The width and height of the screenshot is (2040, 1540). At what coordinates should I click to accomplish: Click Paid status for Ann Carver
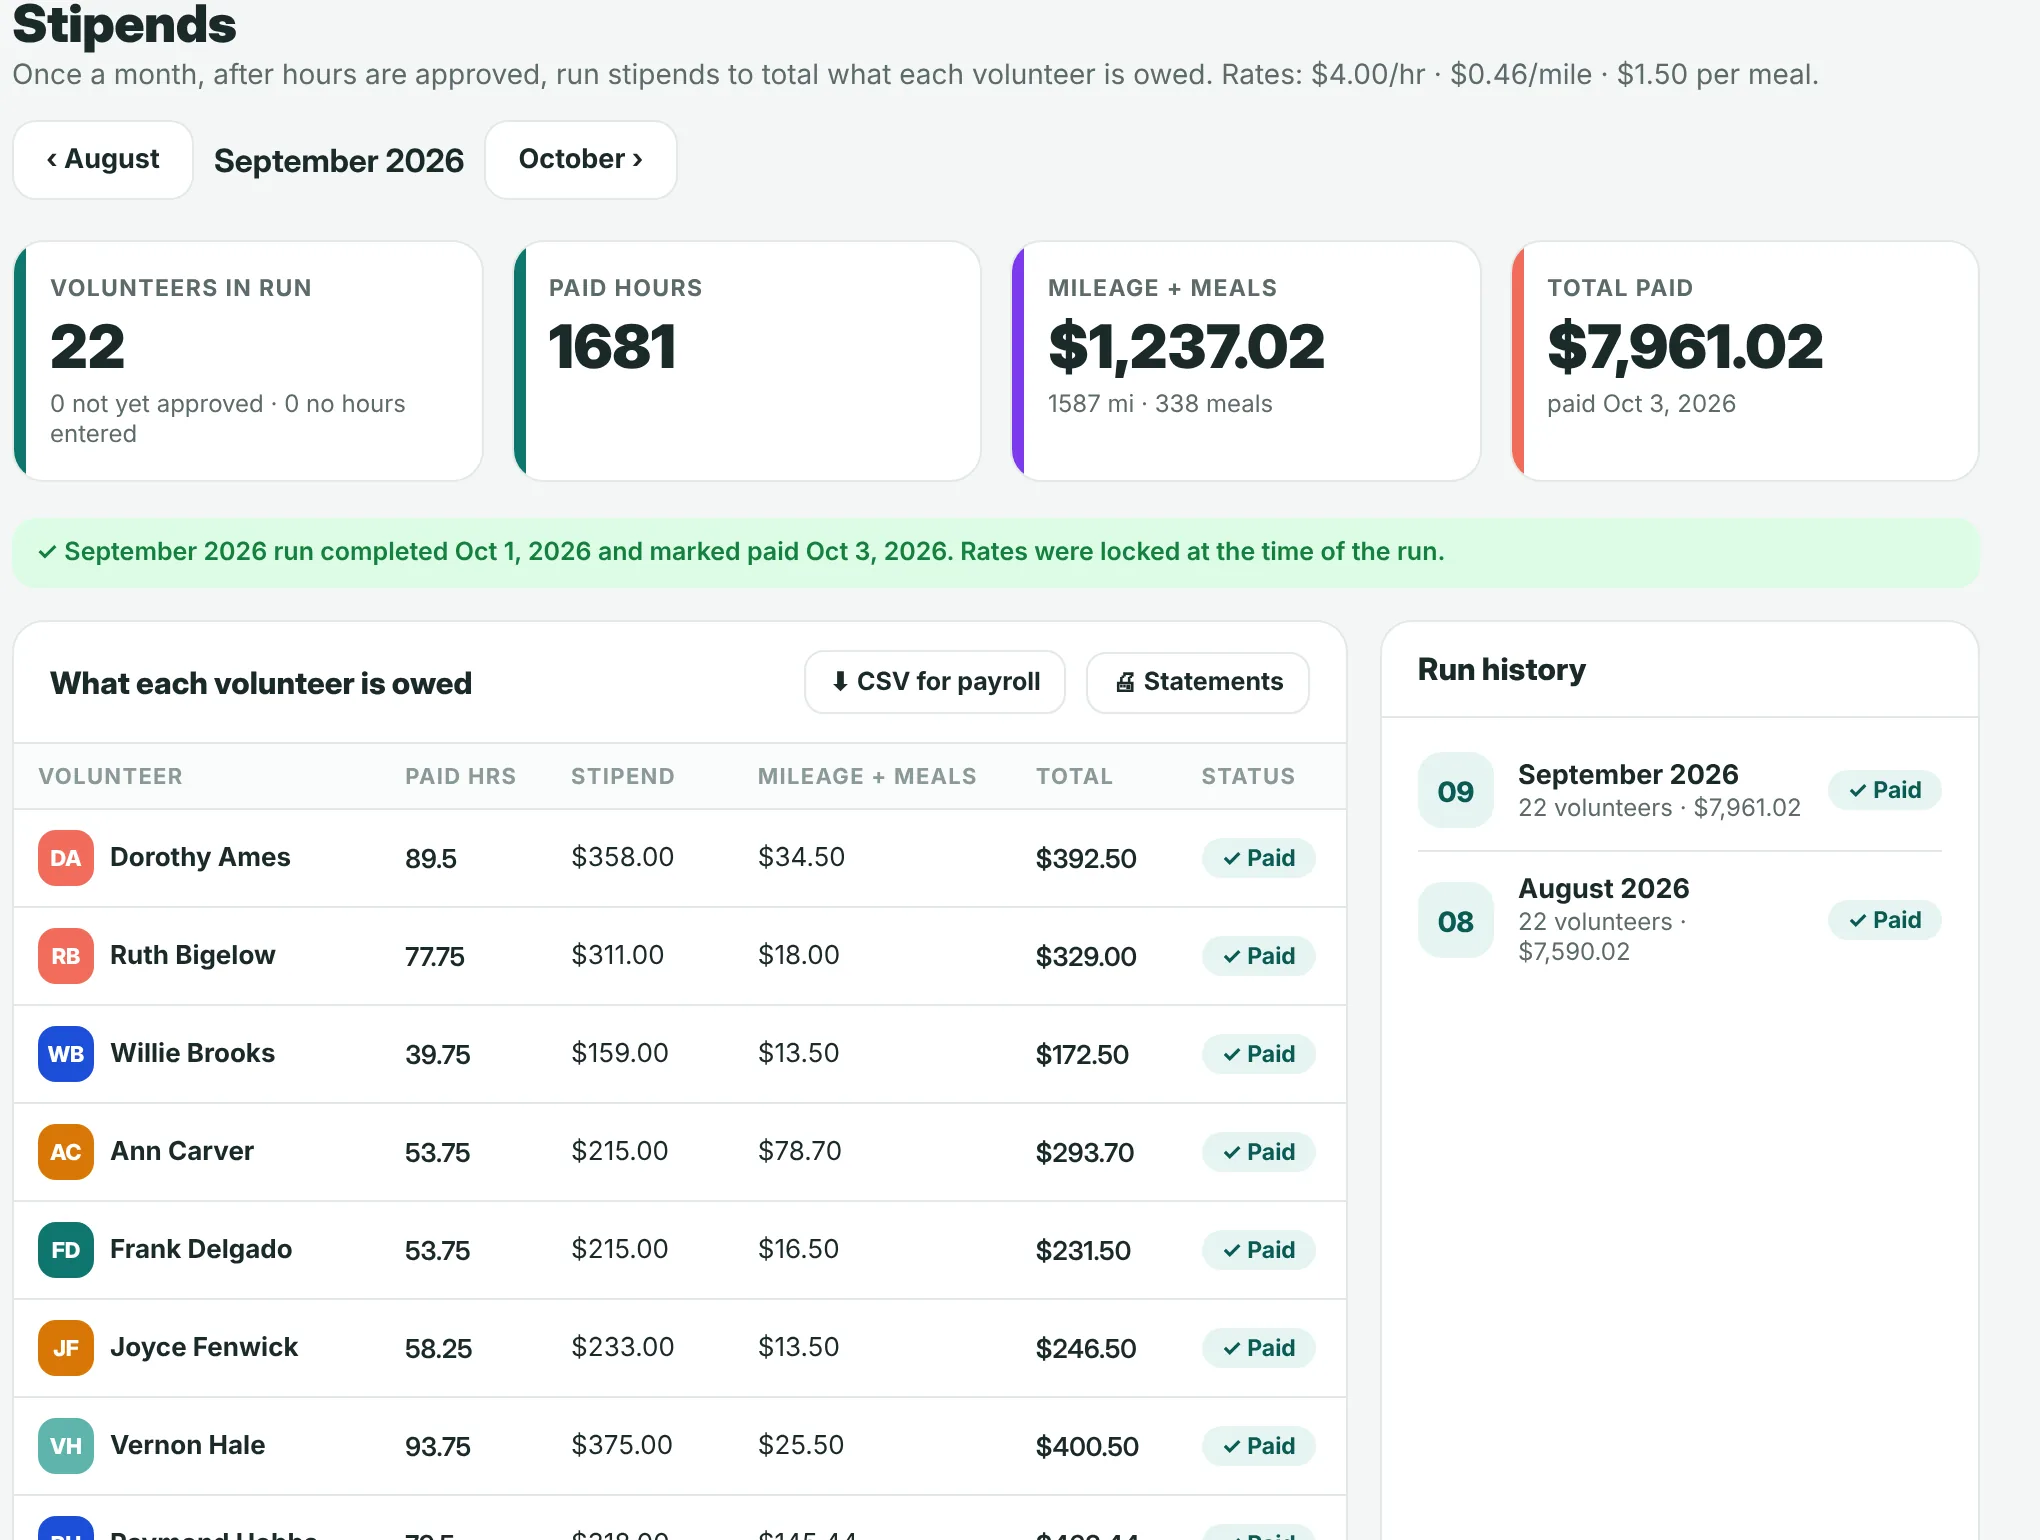(1258, 1152)
